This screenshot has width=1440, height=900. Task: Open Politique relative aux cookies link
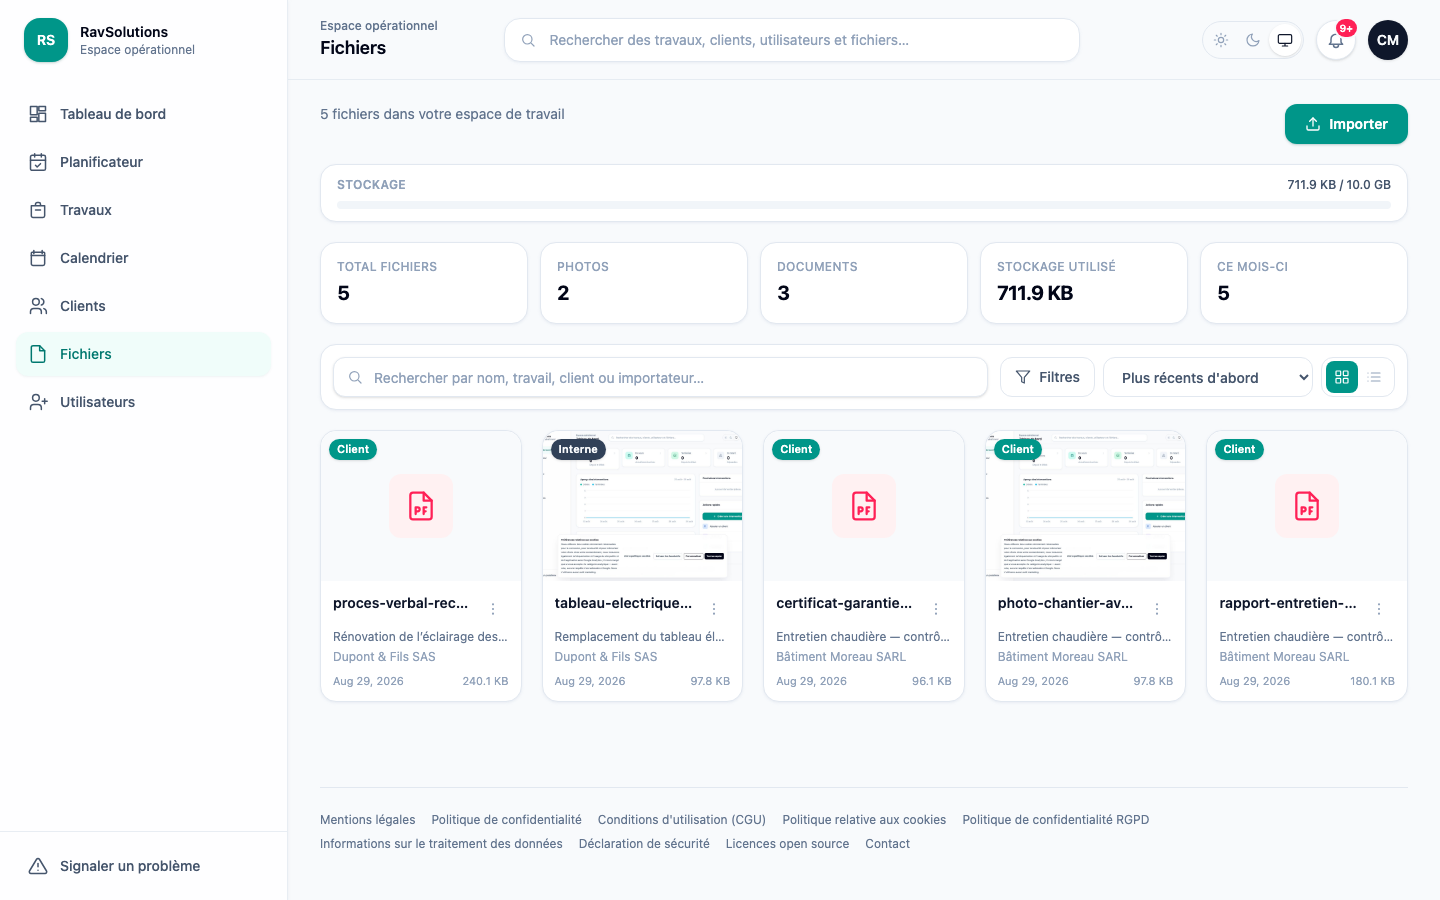tap(864, 820)
